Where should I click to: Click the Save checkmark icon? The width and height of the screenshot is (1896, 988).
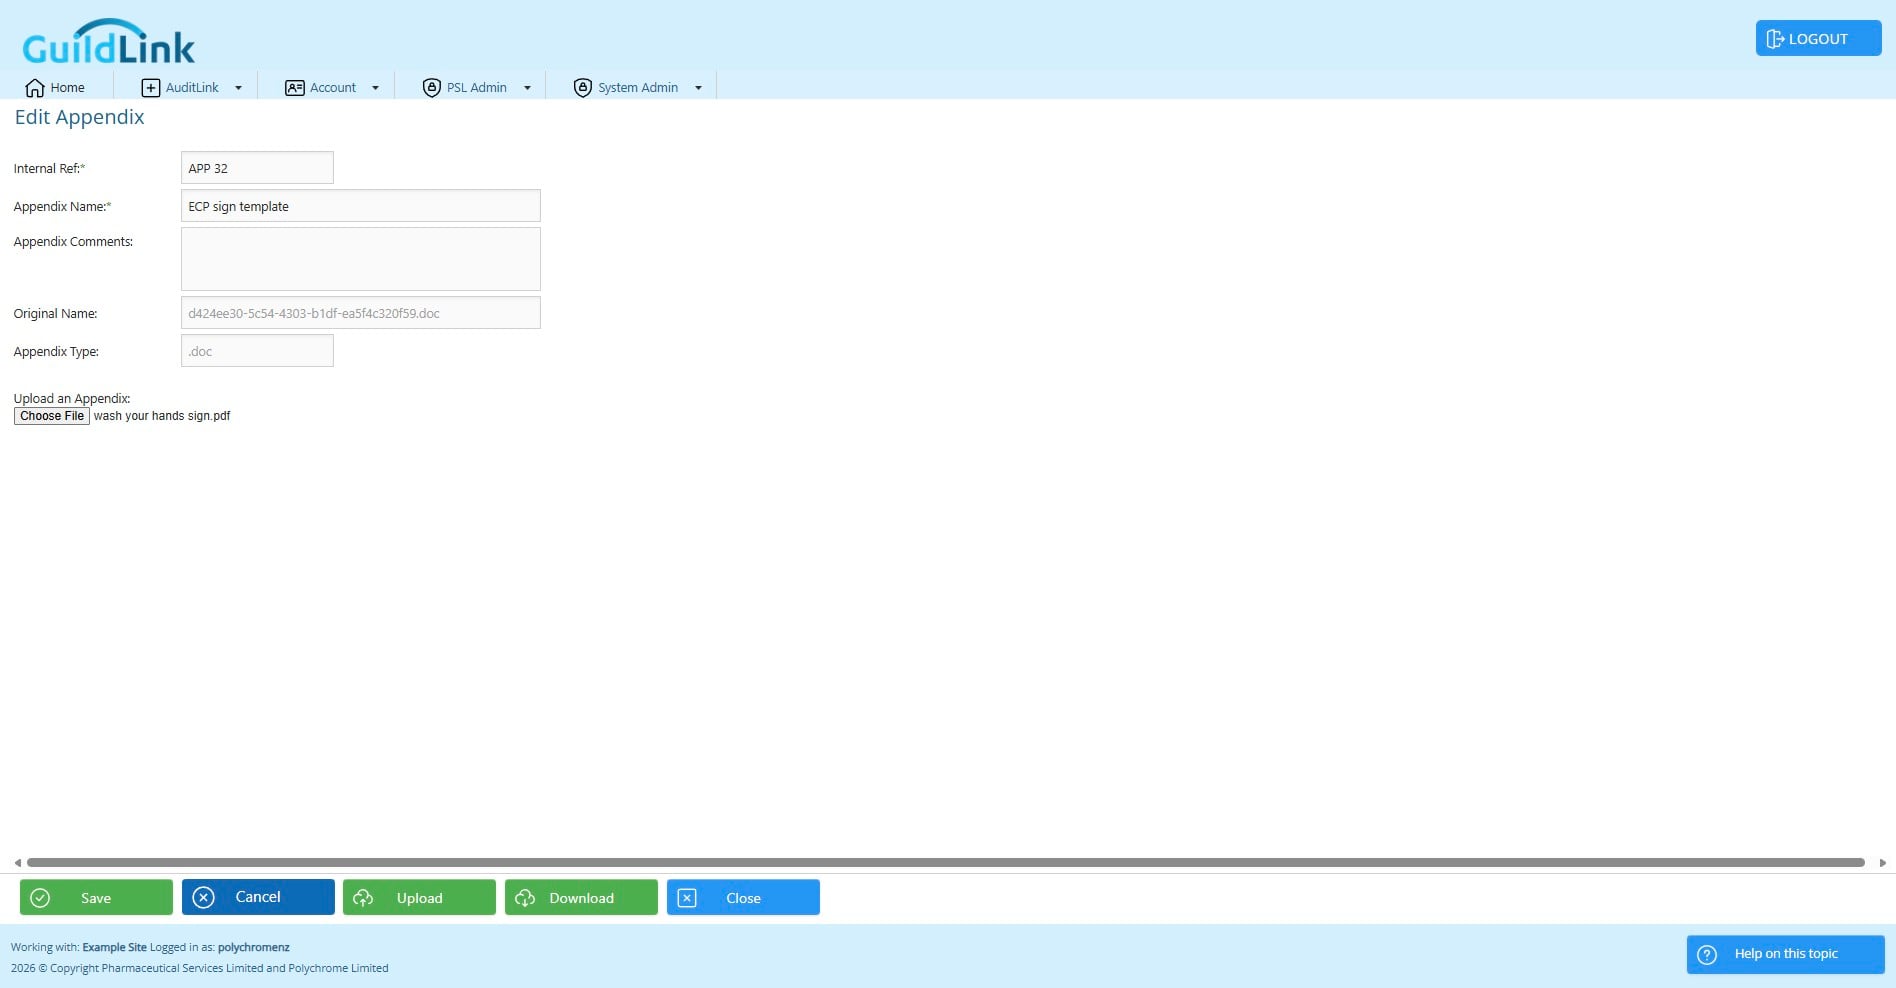pyautogui.click(x=40, y=898)
